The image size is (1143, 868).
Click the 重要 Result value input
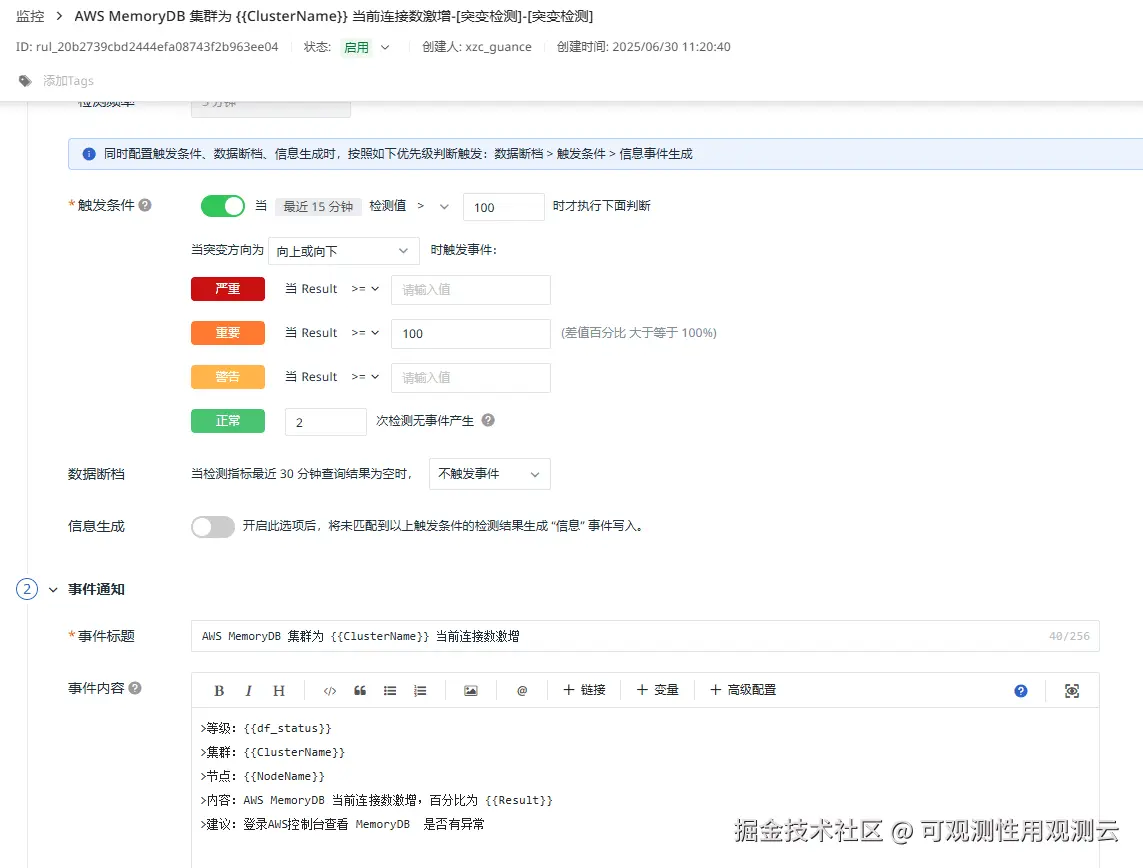pyautogui.click(x=471, y=334)
